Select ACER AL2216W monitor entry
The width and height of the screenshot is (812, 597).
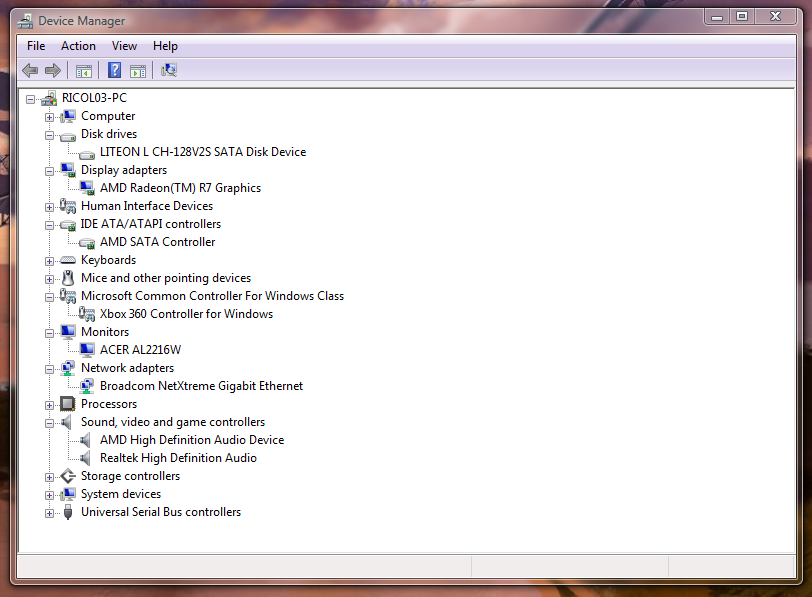[140, 350]
